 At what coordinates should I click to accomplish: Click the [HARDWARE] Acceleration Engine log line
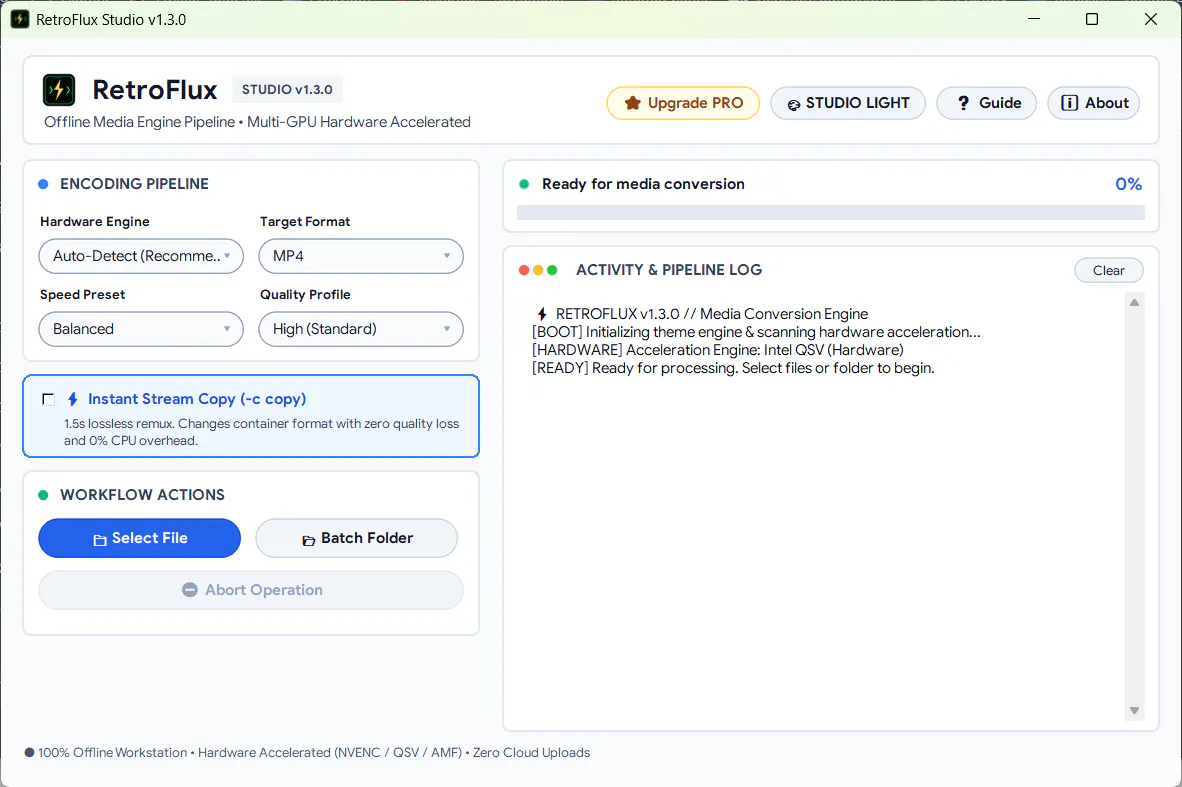(718, 350)
